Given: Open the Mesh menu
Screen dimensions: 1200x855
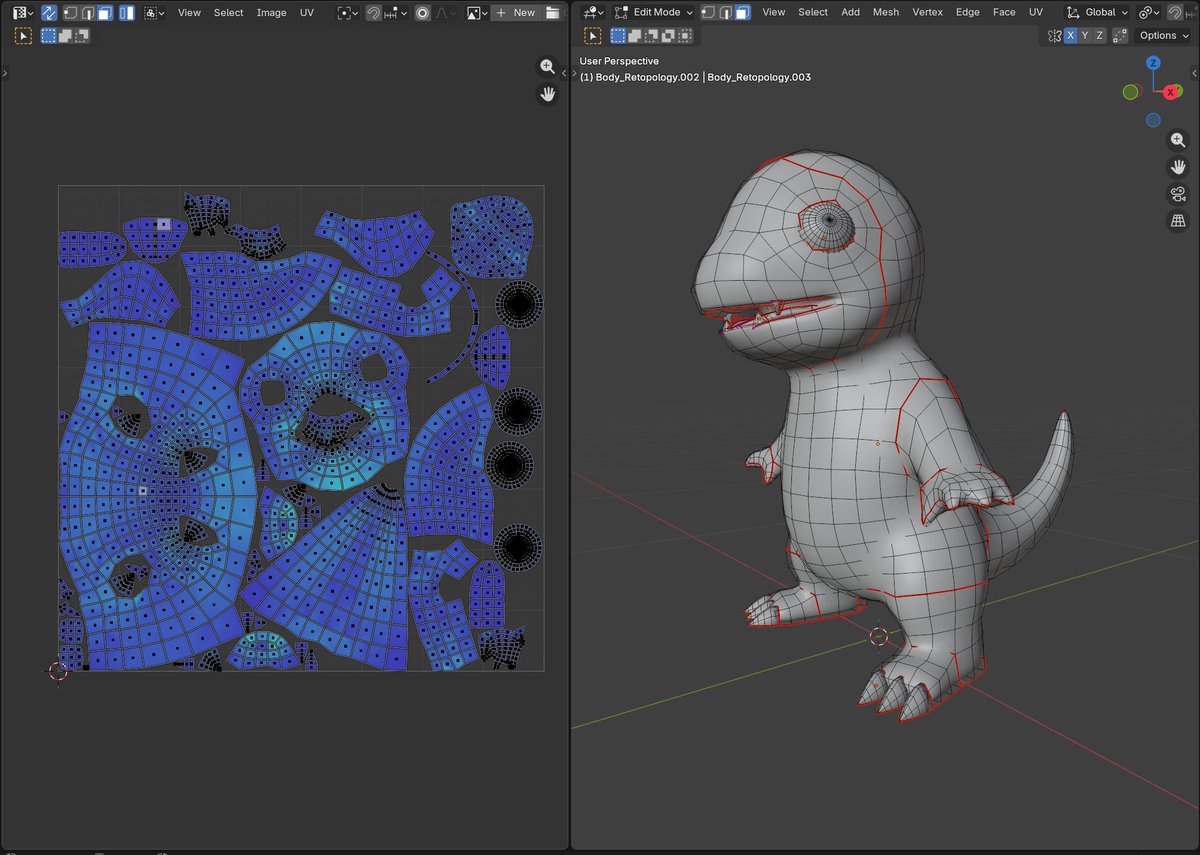Looking at the screenshot, I should point(886,12).
